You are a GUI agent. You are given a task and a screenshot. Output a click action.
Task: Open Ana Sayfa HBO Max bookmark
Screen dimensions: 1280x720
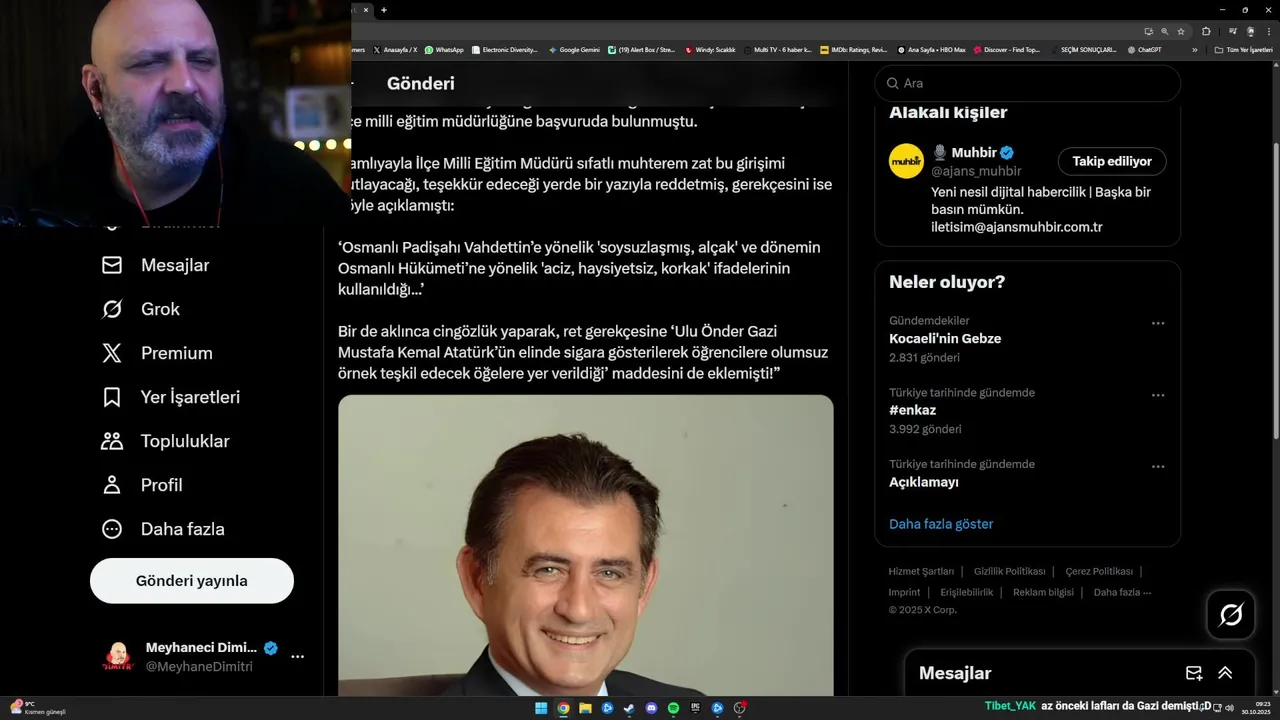point(931,49)
